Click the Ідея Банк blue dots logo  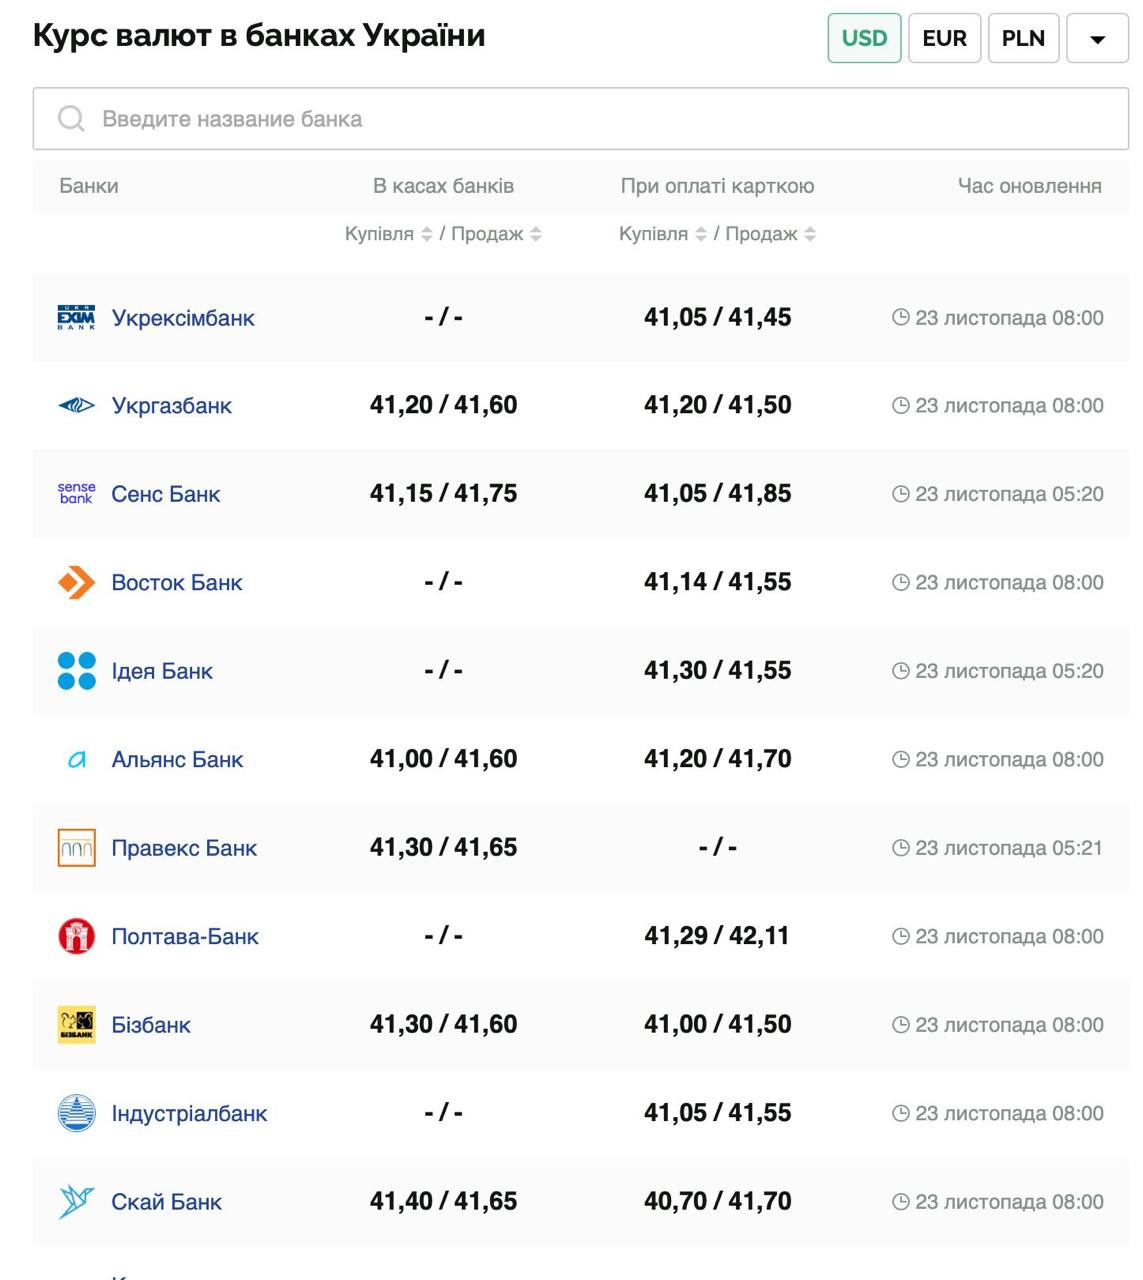coord(76,671)
